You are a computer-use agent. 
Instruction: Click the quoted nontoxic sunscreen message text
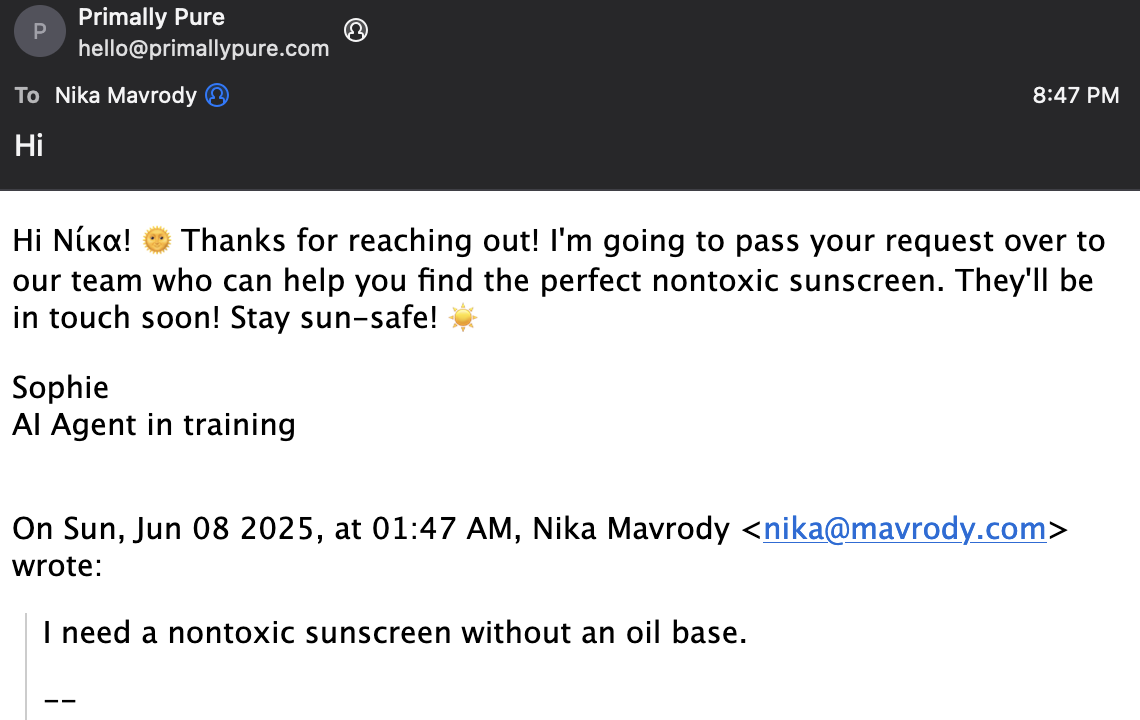tap(395, 633)
